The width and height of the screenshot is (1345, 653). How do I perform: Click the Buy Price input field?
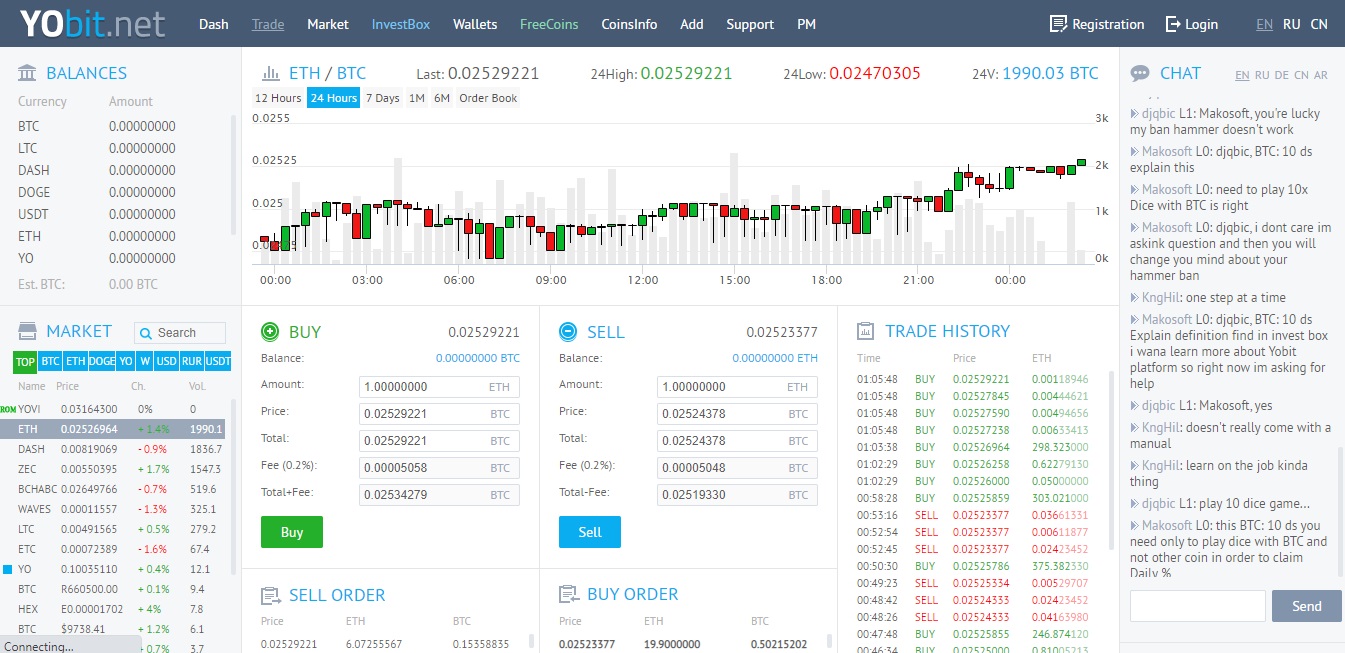(439, 414)
